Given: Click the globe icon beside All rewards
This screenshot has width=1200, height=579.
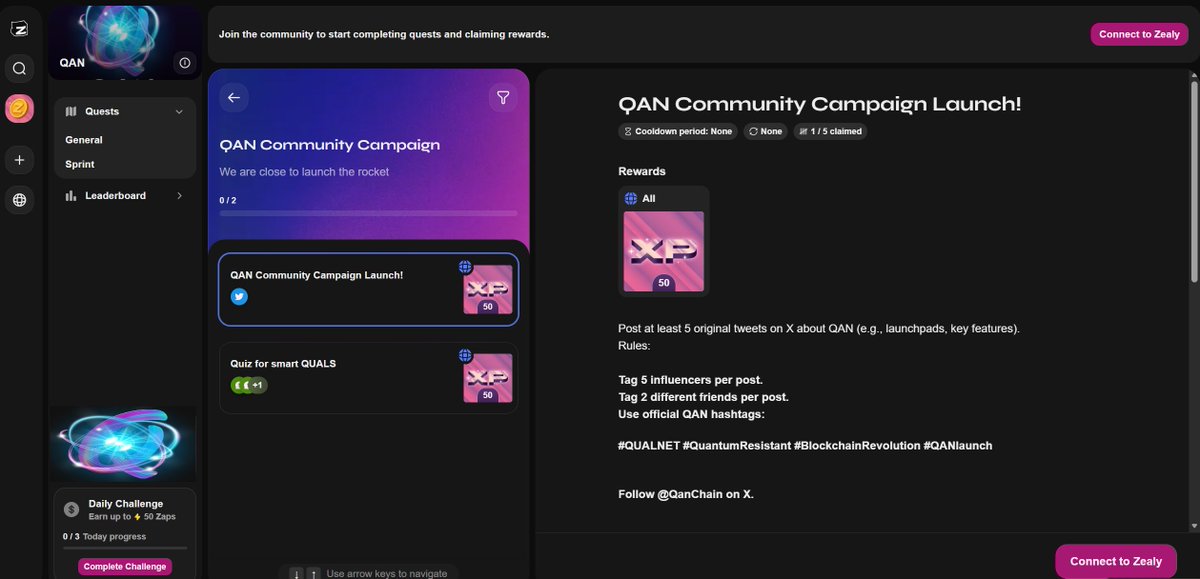Looking at the screenshot, I should [x=630, y=199].
